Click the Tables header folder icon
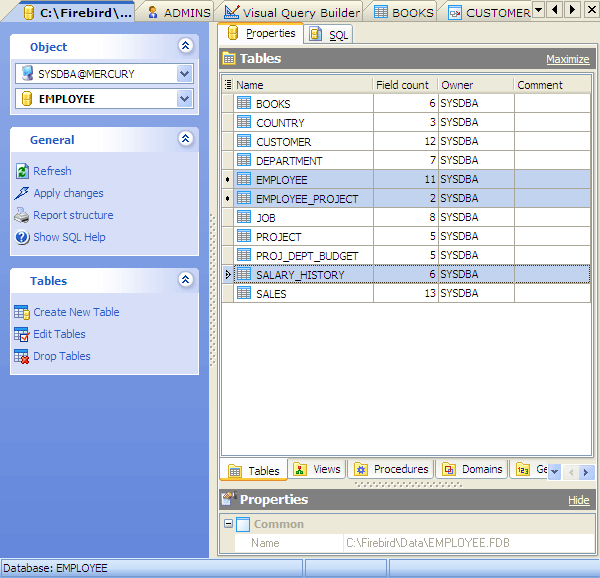600x578 pixels. click(x=229, y=59)
